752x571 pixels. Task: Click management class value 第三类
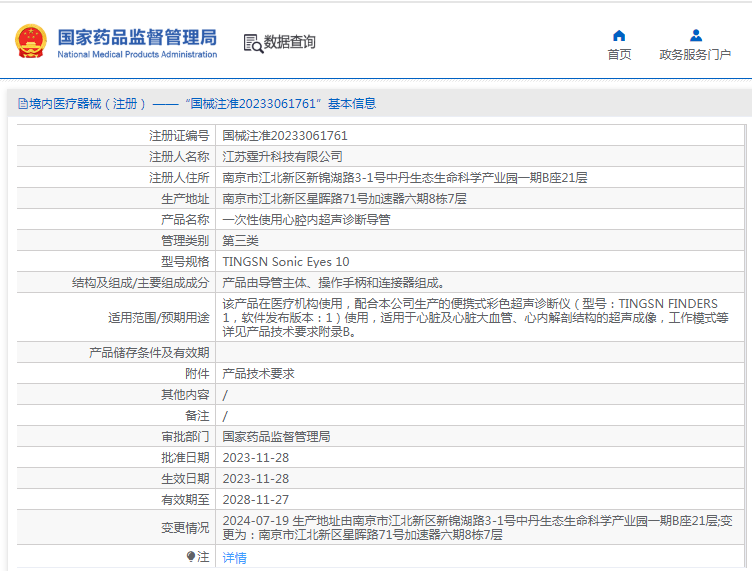click(x=240, y=241)
